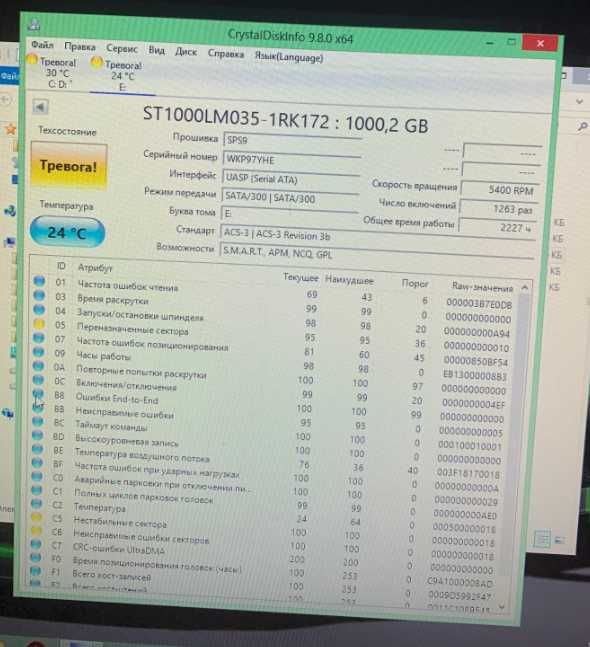Click the 24 °C temperature indicator
This screenshot has height=647, width=590.
[x=67, y=232]
